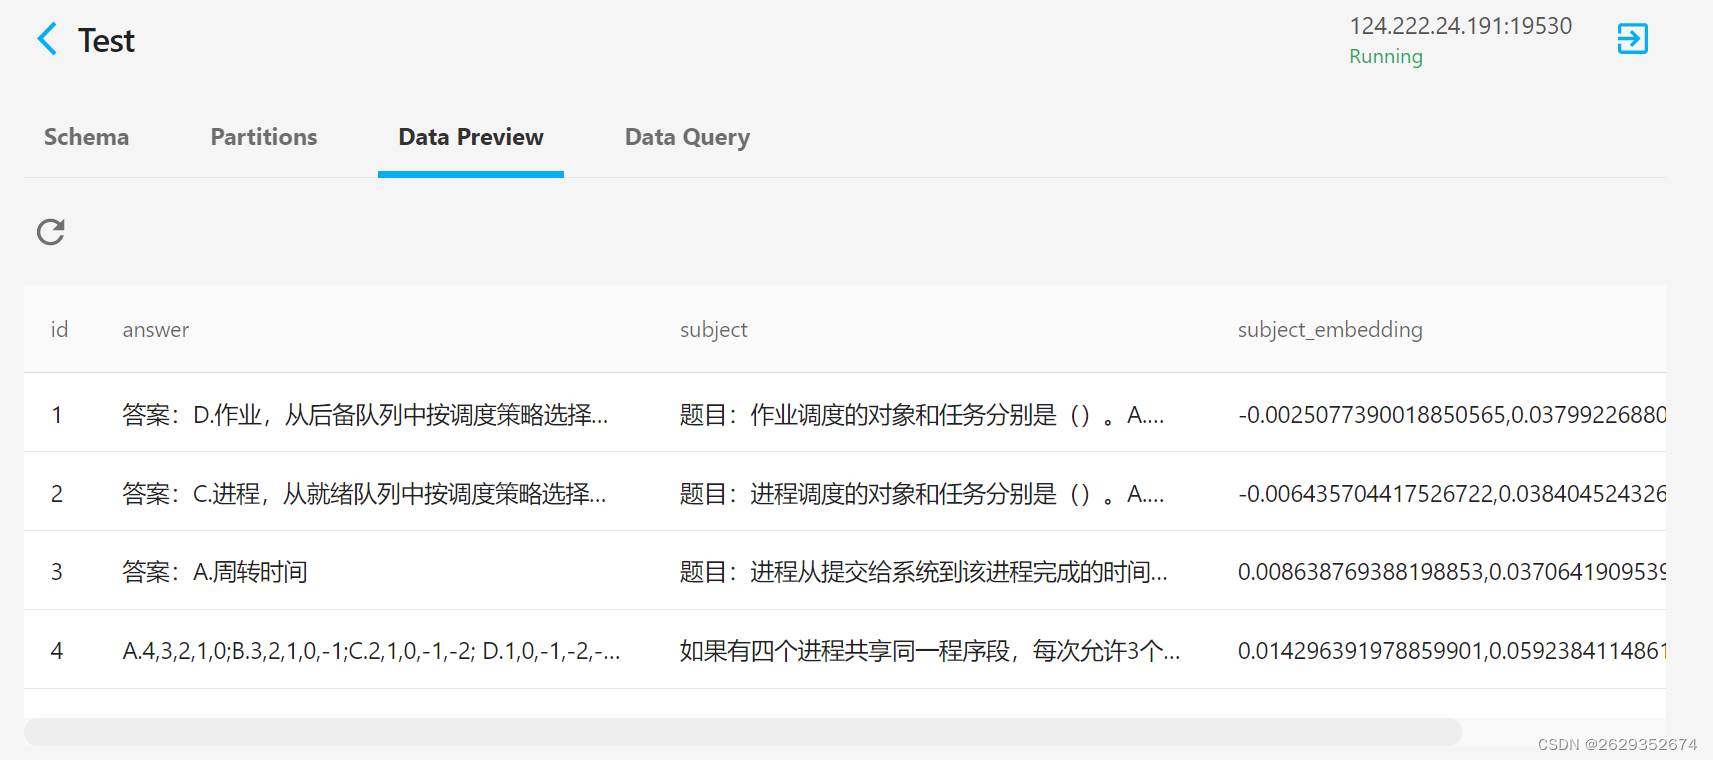
Task: Click the subject cell 题目：进程从提交给系统
Action: tap(924, 572)
